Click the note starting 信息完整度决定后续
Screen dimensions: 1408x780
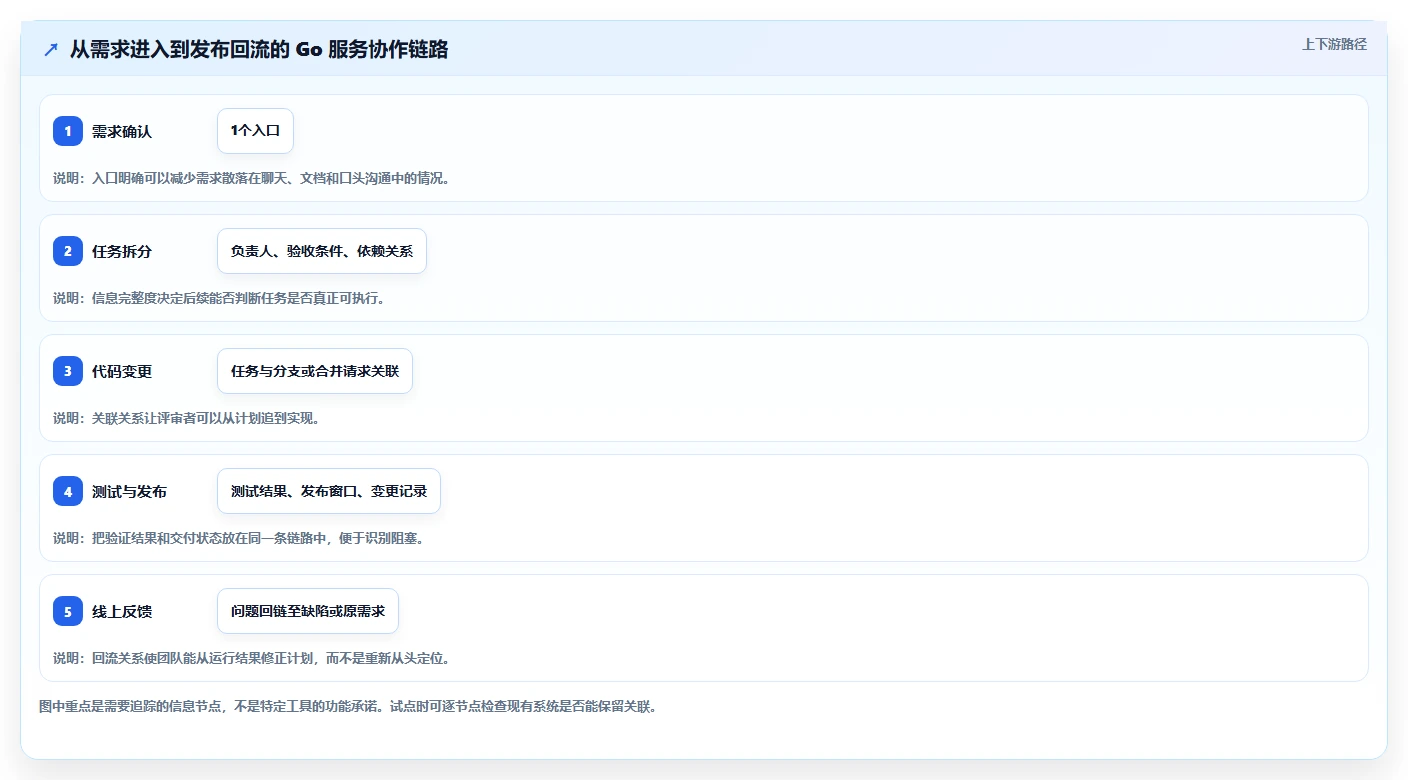coord(219,298)
